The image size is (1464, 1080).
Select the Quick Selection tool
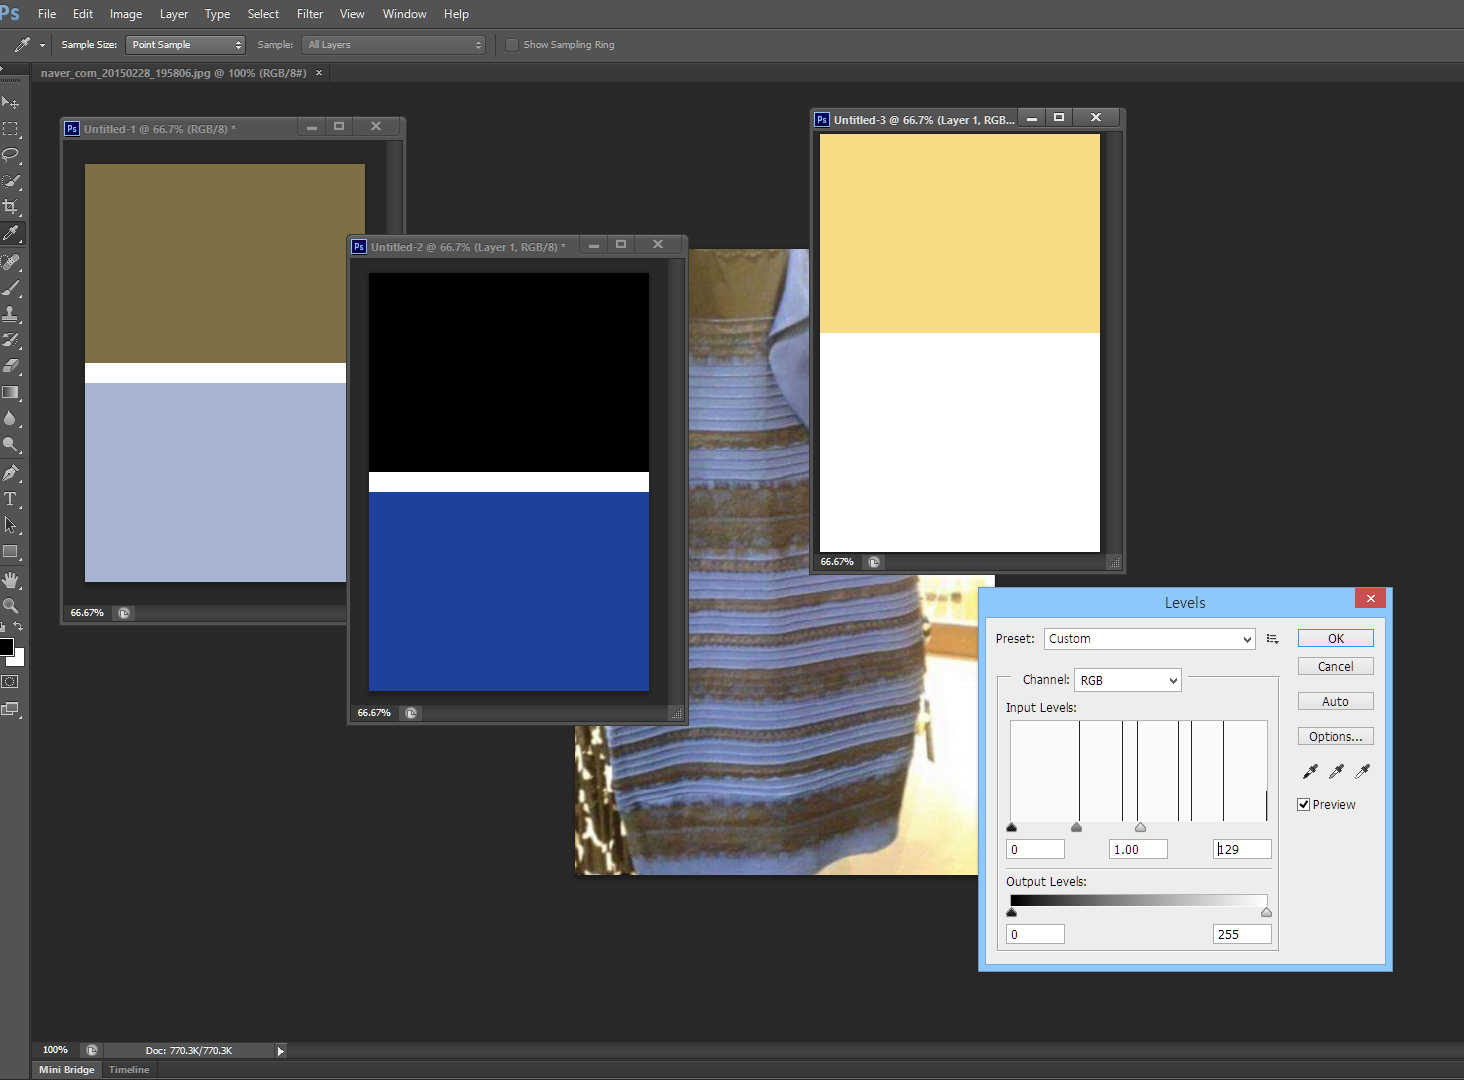coord(11,181)
